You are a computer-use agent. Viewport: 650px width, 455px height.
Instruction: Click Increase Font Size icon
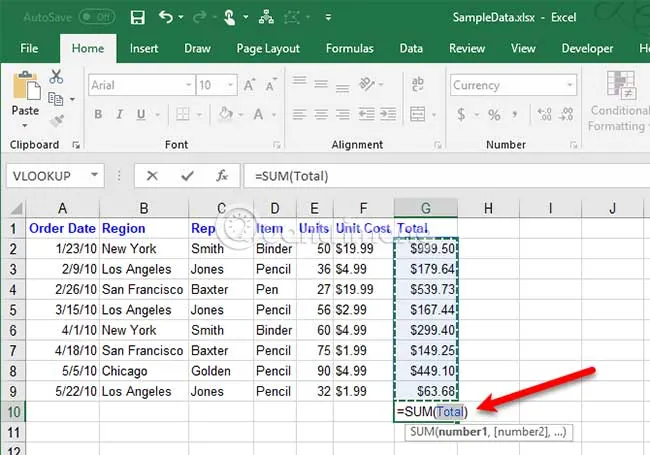click(249, 85)
